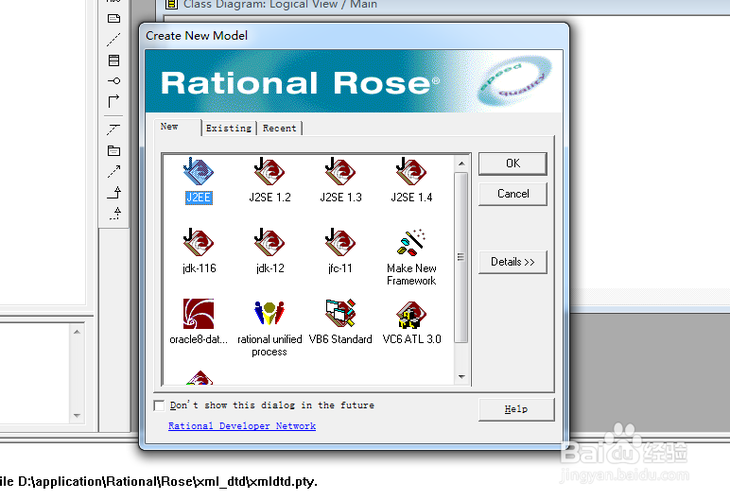The height and width of the screenshot is (500, 730).
Task: Pick the Class tool in diagram toolbox
Action: (114, 60)
